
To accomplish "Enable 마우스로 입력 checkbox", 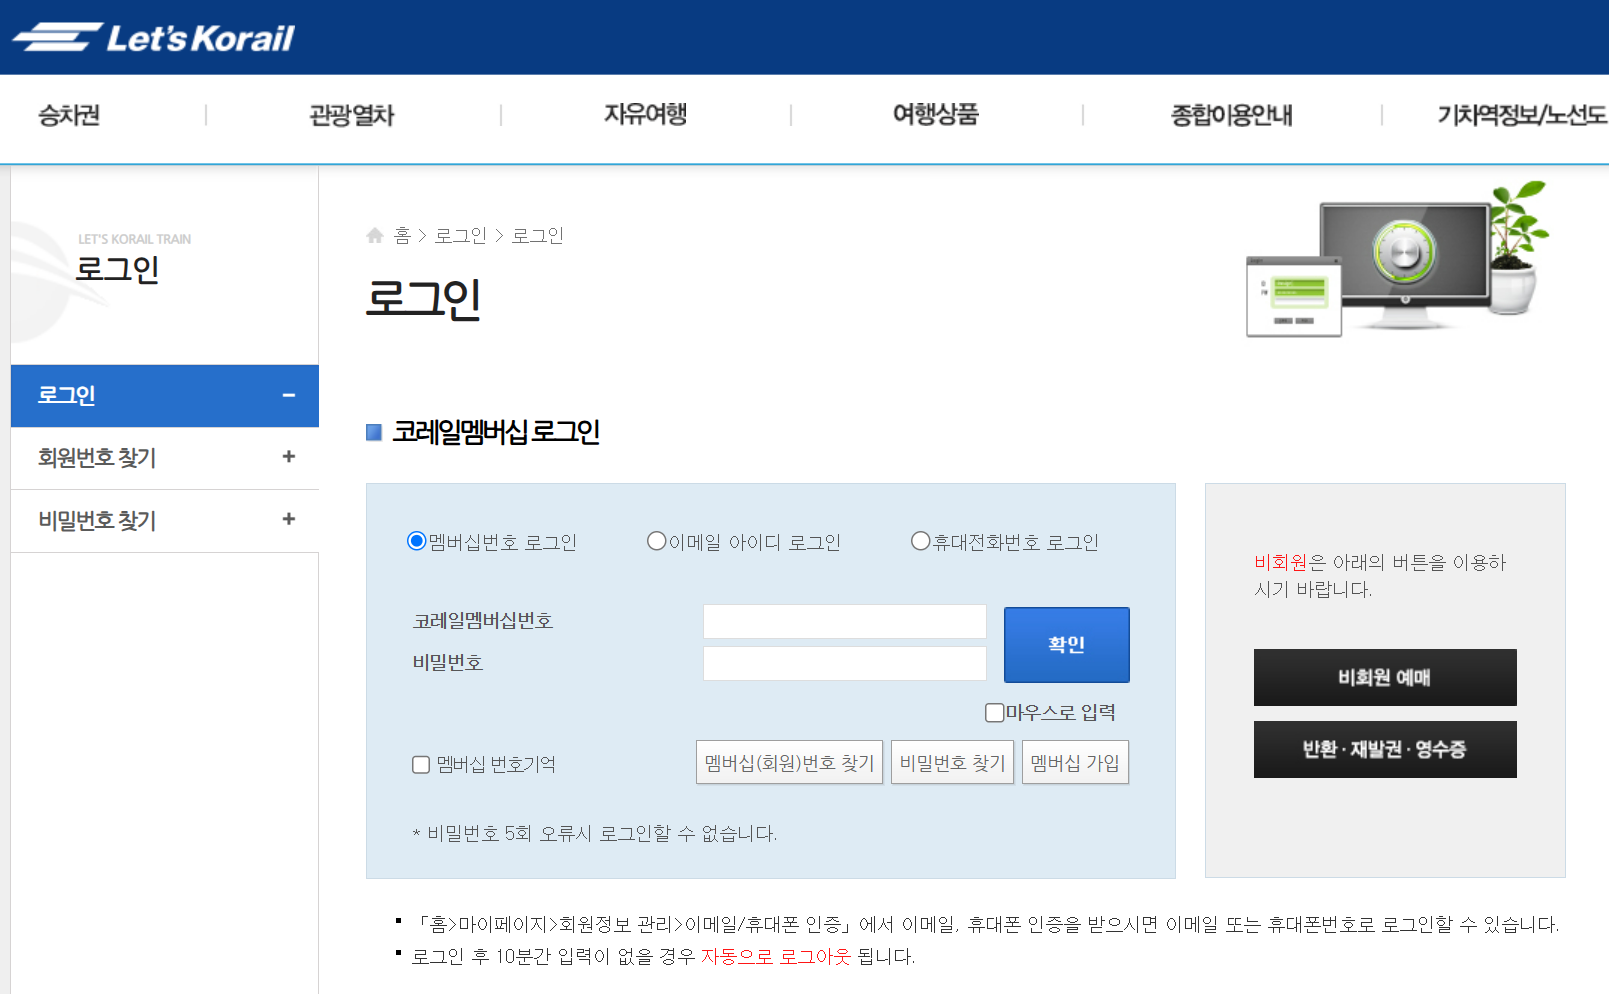I will (x=995, y=713).
